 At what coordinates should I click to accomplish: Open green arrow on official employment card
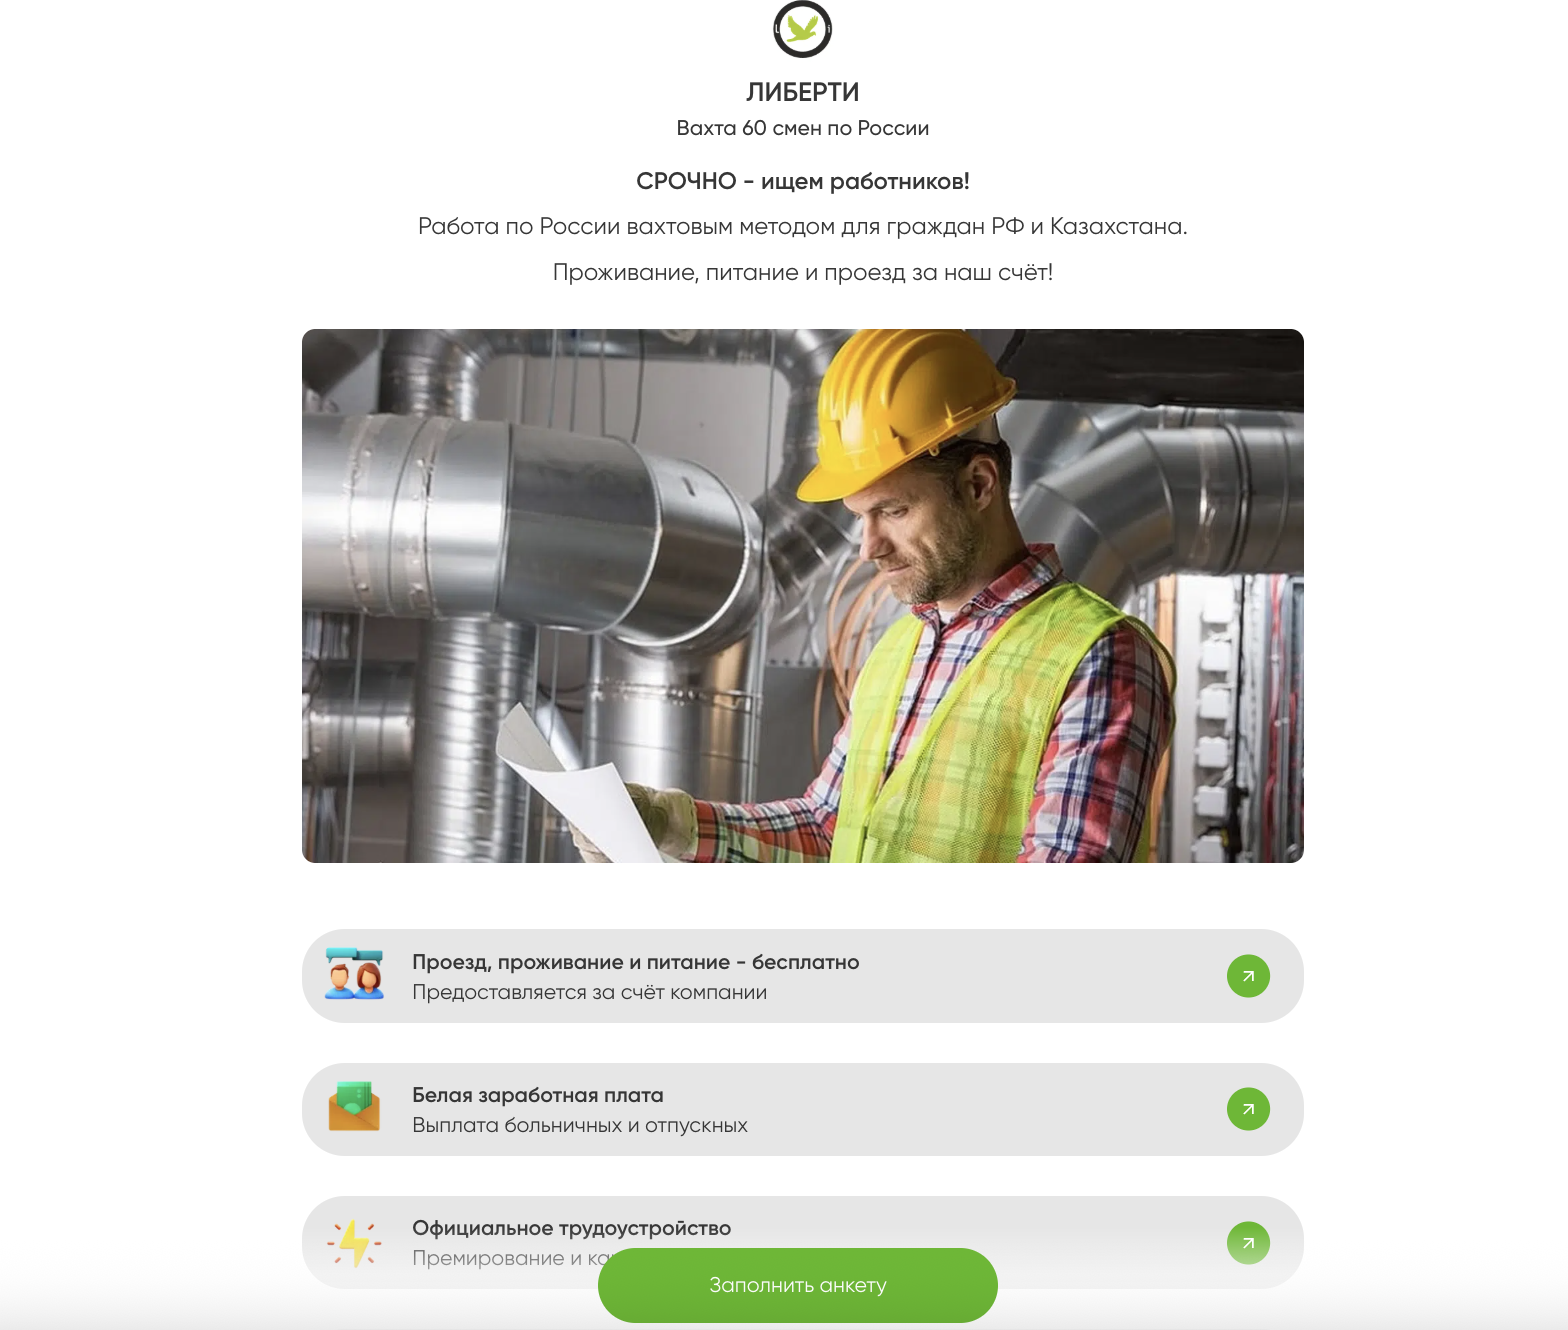1248,1243
